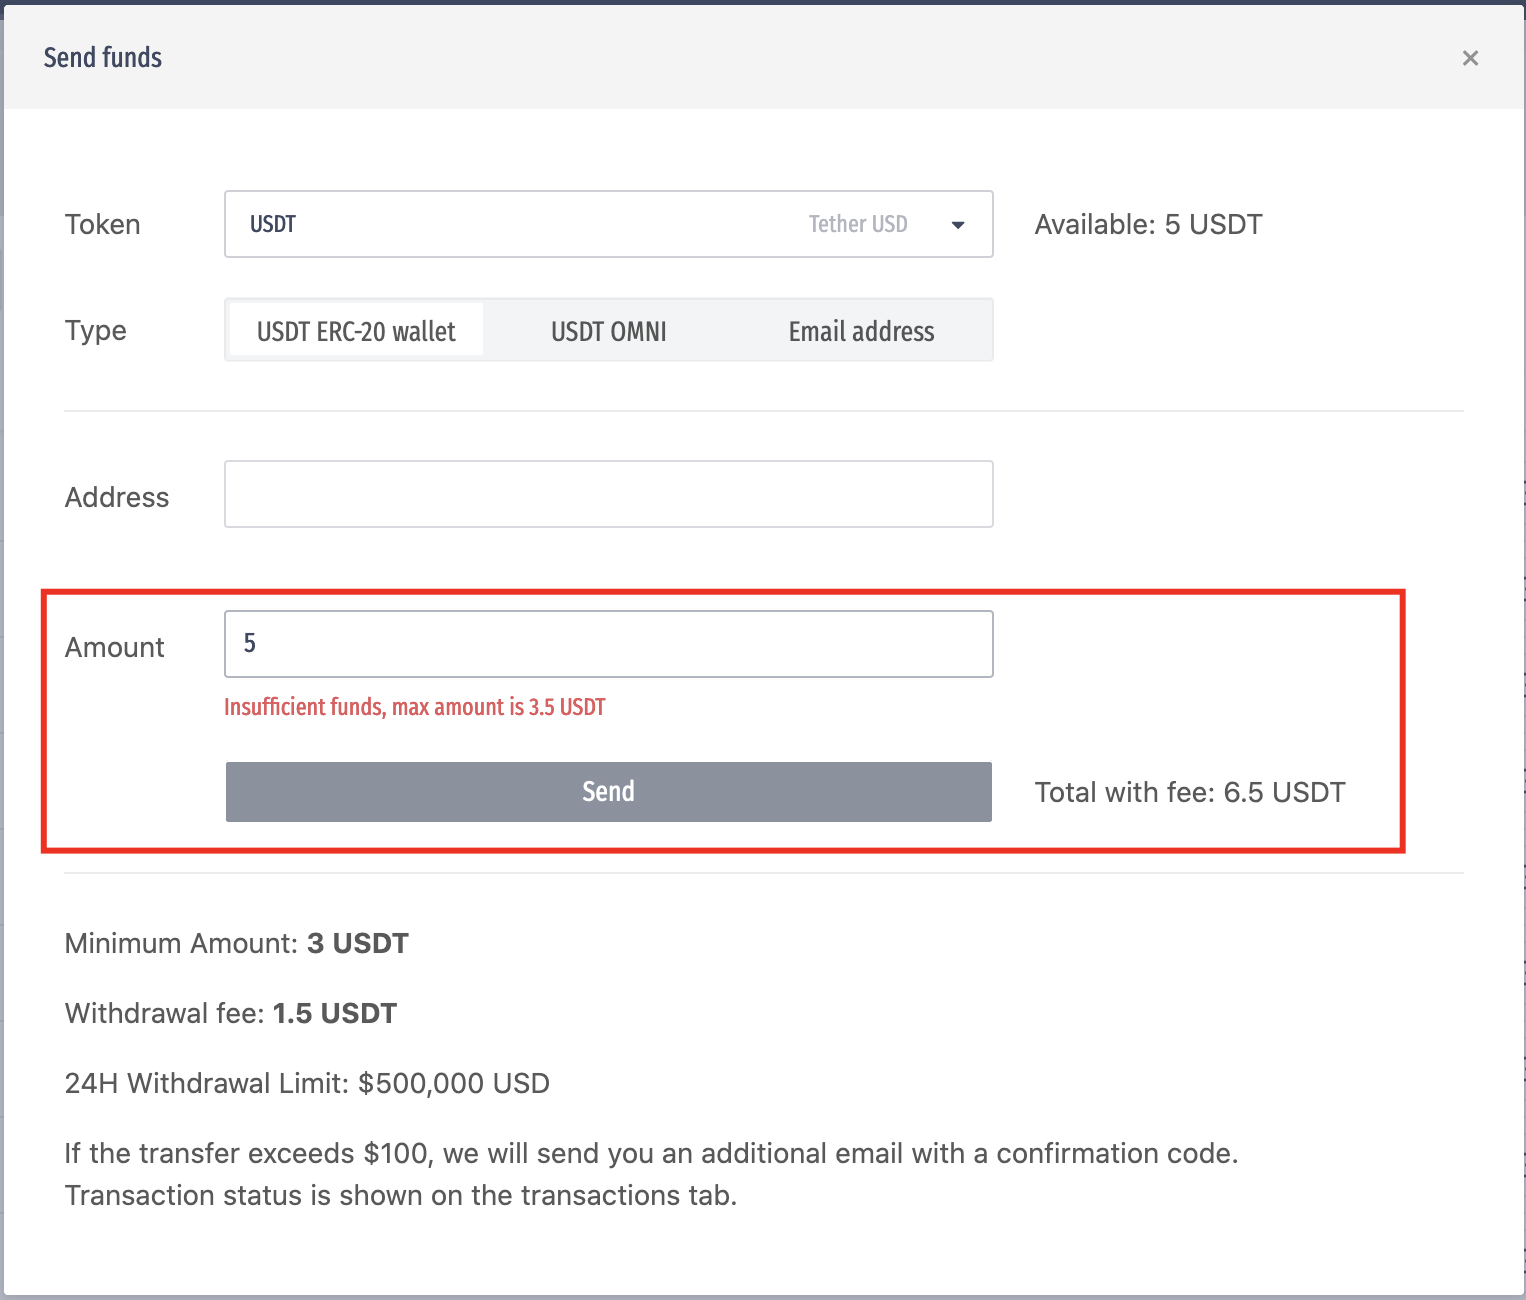Click the Amount field label
Viewport: 1526px width, 1300px height.
pos(114,647)
